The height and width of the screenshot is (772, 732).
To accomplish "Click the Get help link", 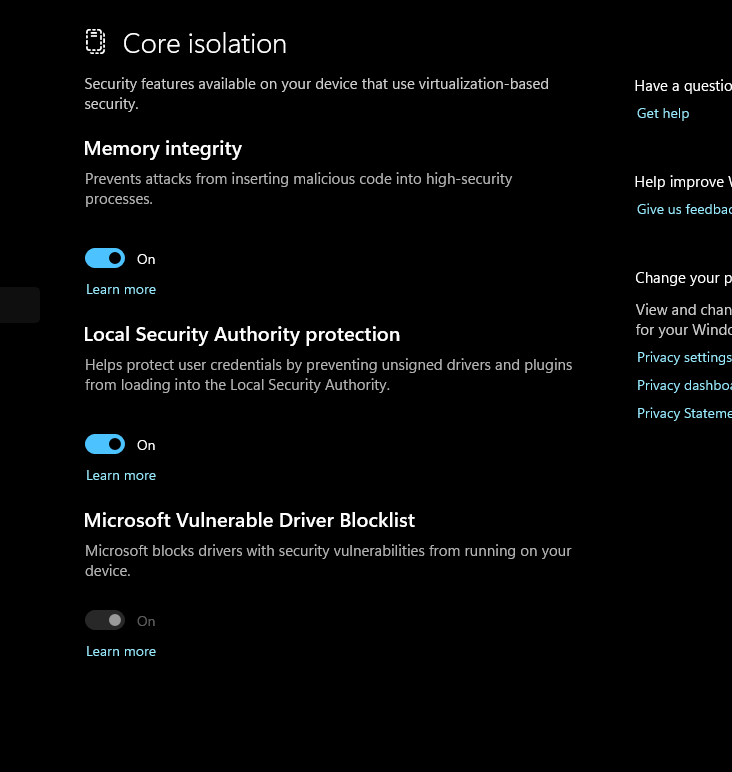I will [663, 114].
